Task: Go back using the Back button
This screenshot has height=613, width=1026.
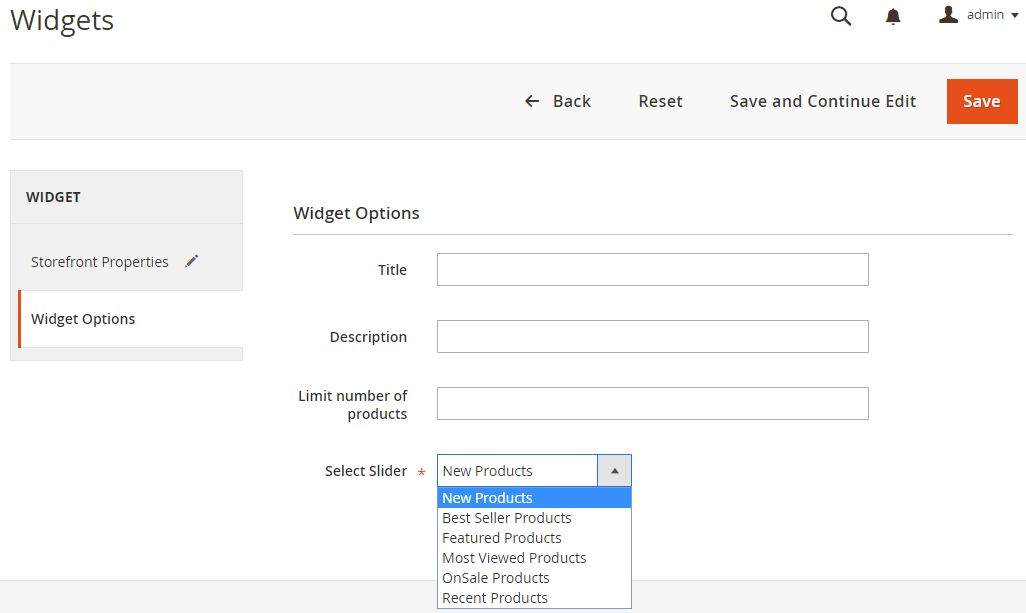Action: pos(558,101)
